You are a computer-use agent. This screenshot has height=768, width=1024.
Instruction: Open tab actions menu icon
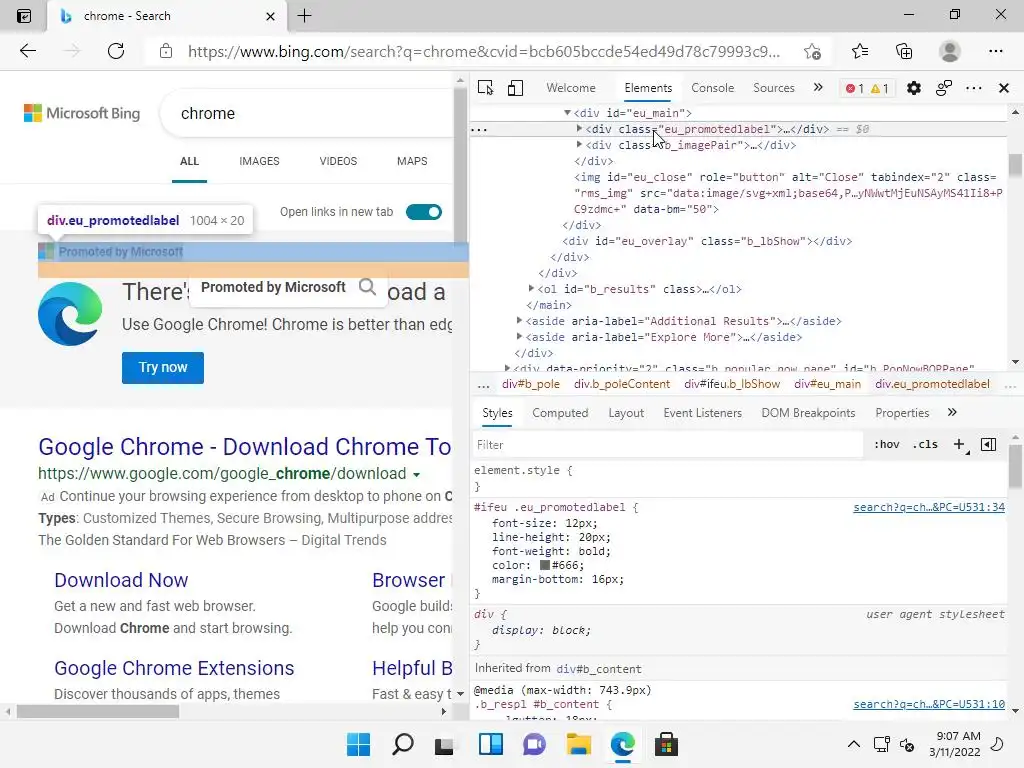(24, 16)
